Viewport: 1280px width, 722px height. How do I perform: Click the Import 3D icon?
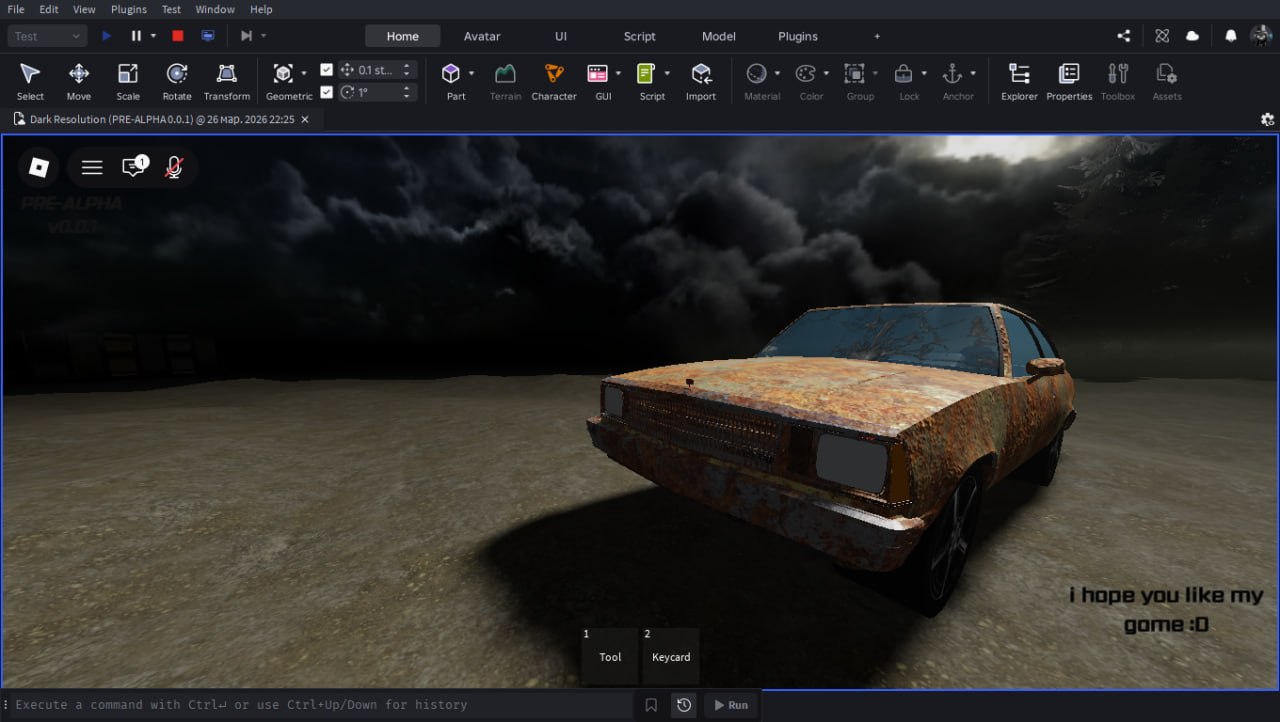701,81
